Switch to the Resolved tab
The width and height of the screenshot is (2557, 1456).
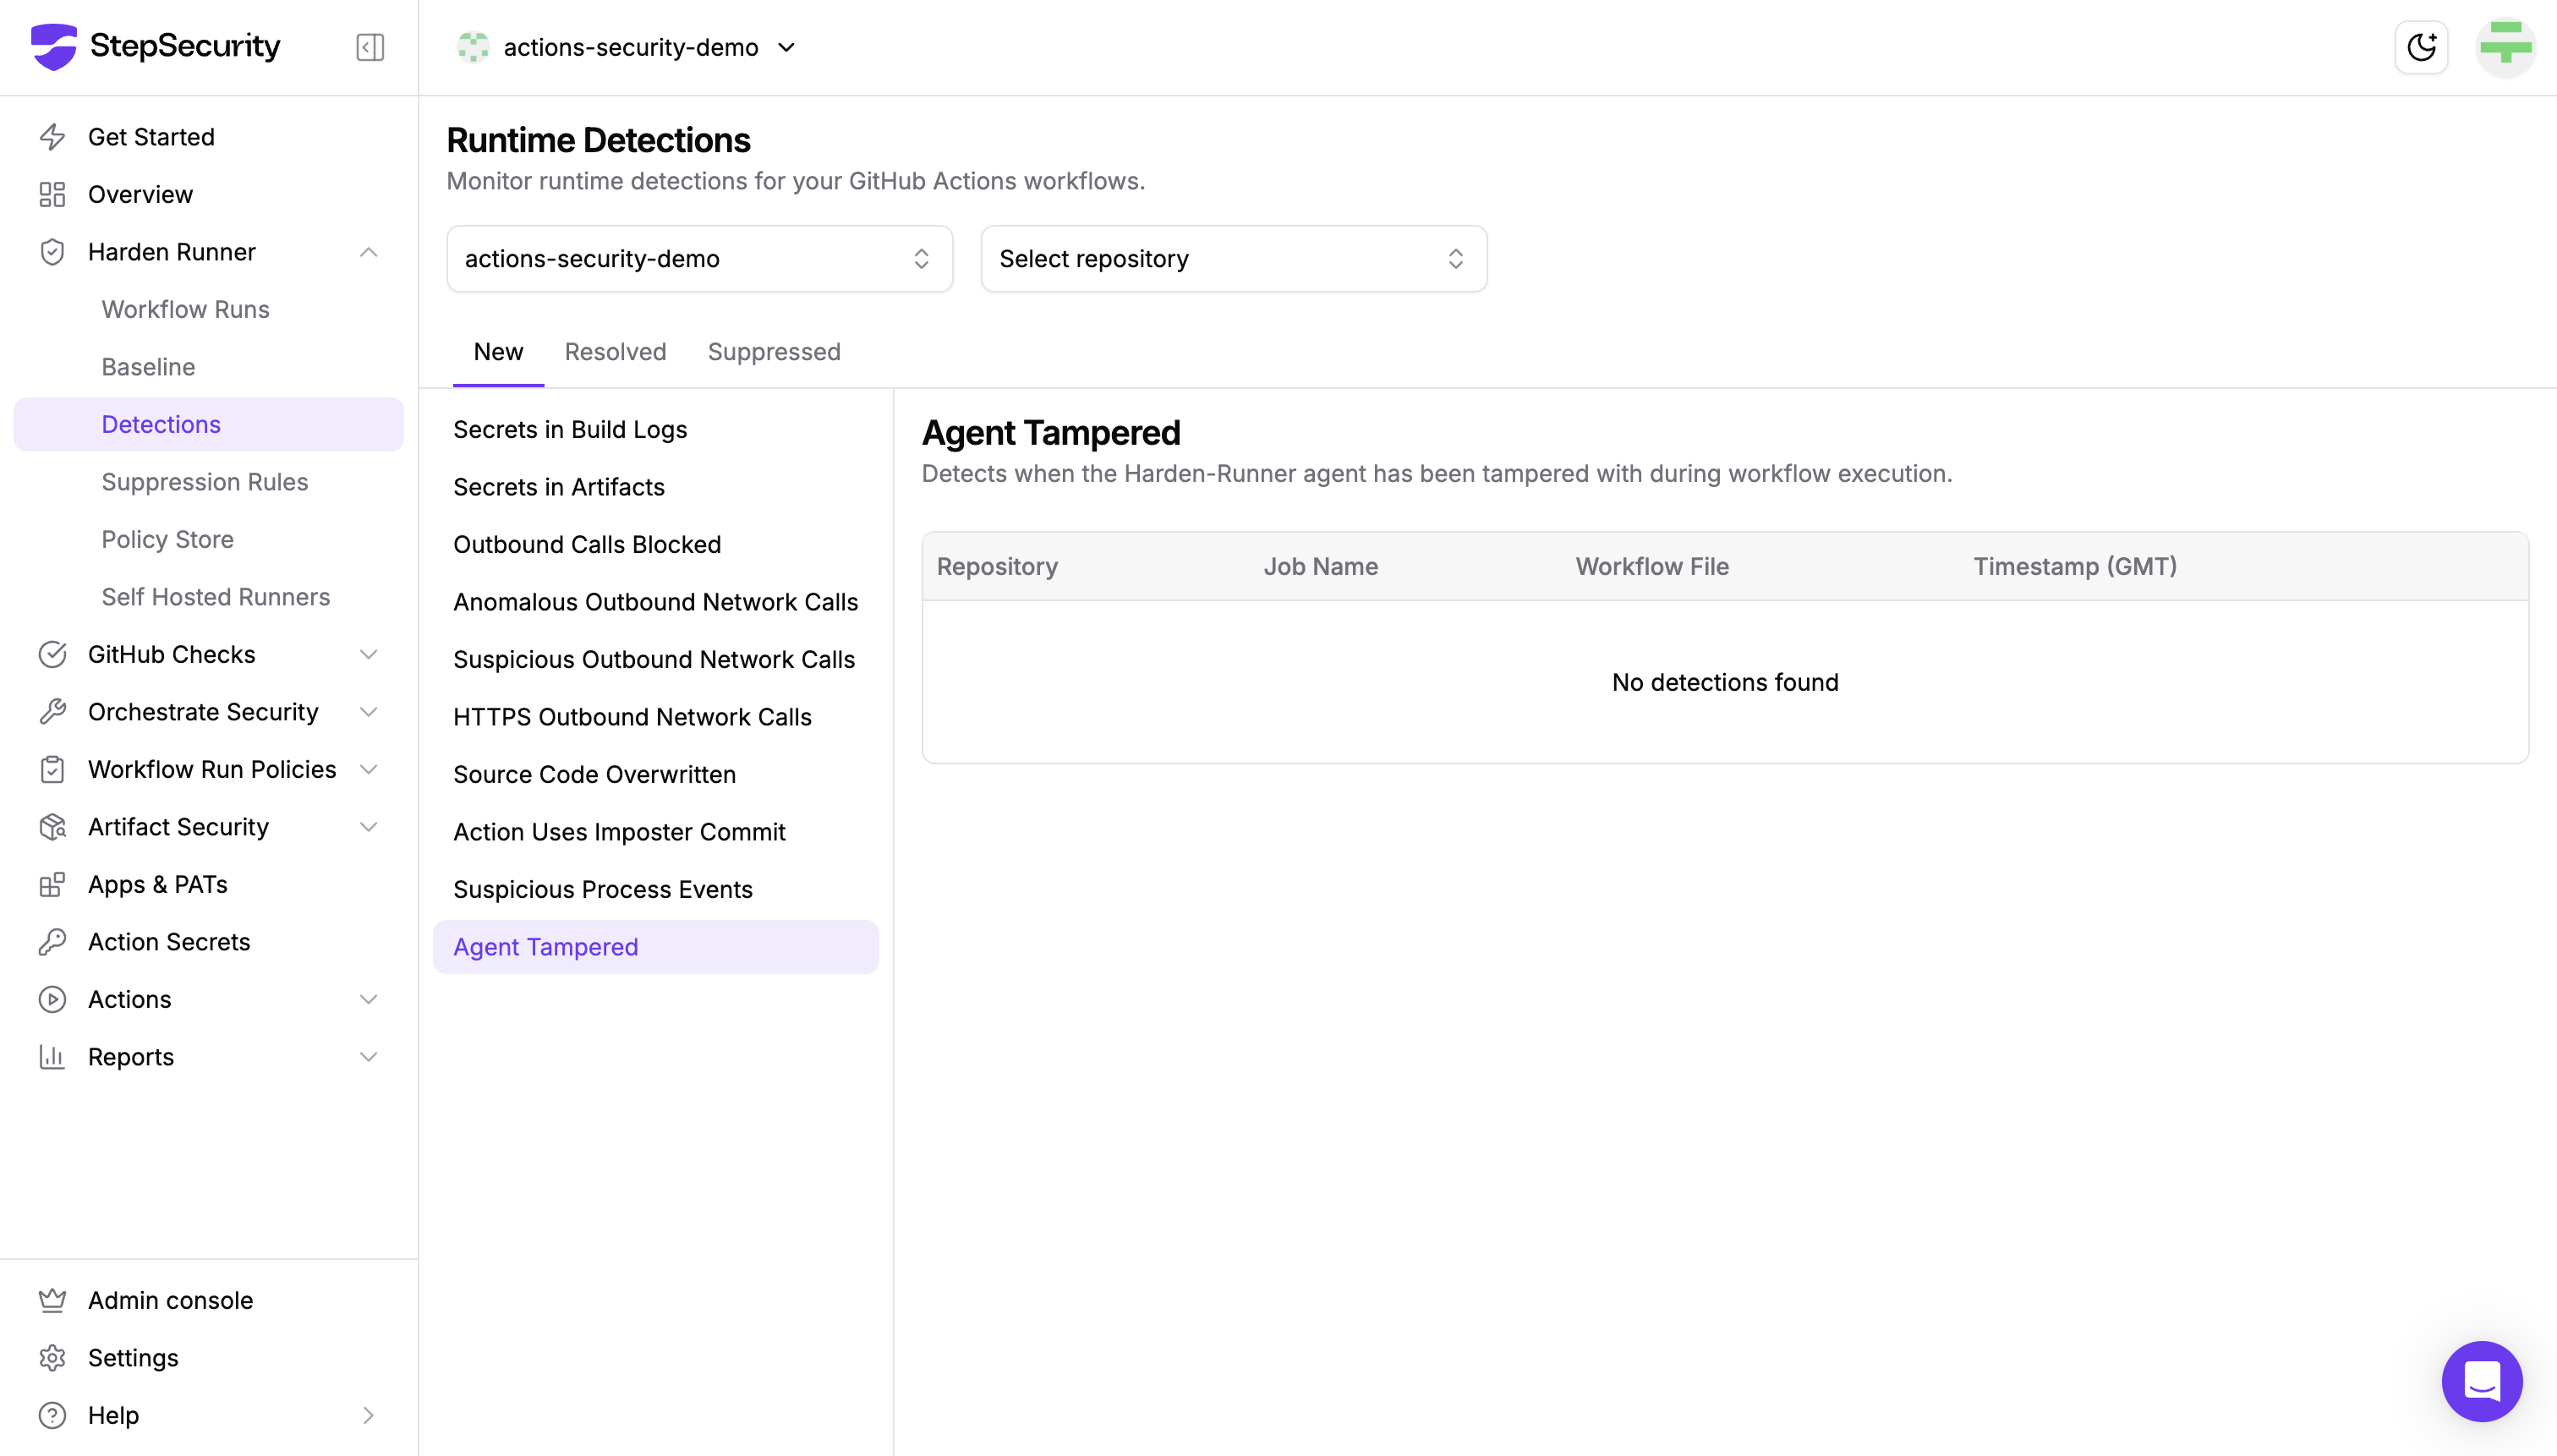[x=615, y=352]
